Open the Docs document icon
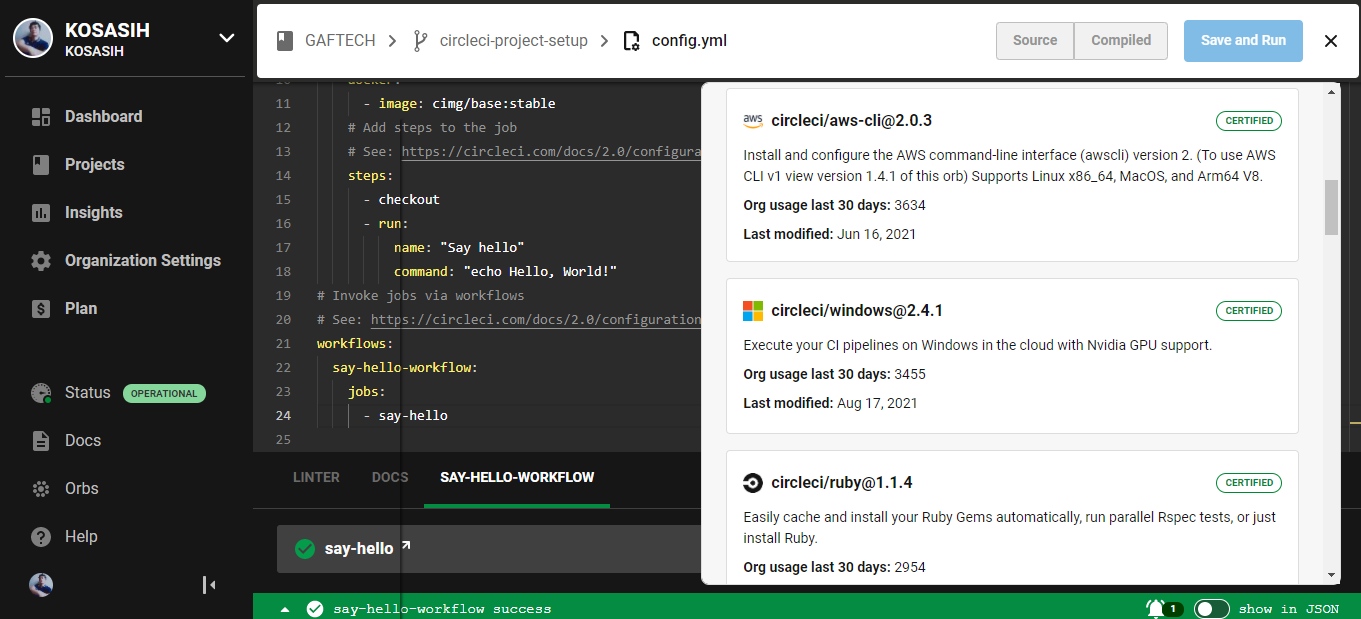The width and height of the screenshot is (1361, 619). [x=41, y=441]
